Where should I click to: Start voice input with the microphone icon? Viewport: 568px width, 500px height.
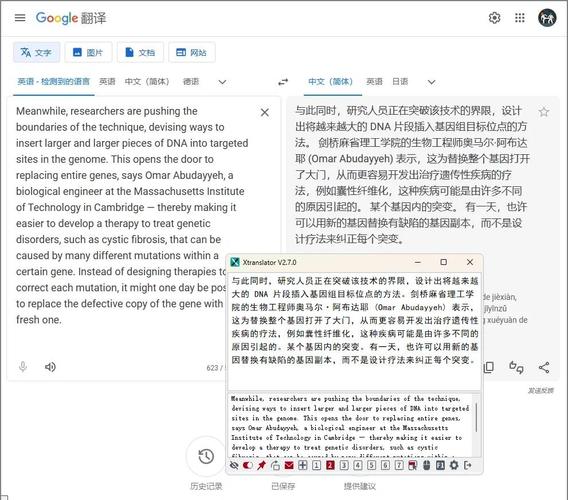coord(23,367)
